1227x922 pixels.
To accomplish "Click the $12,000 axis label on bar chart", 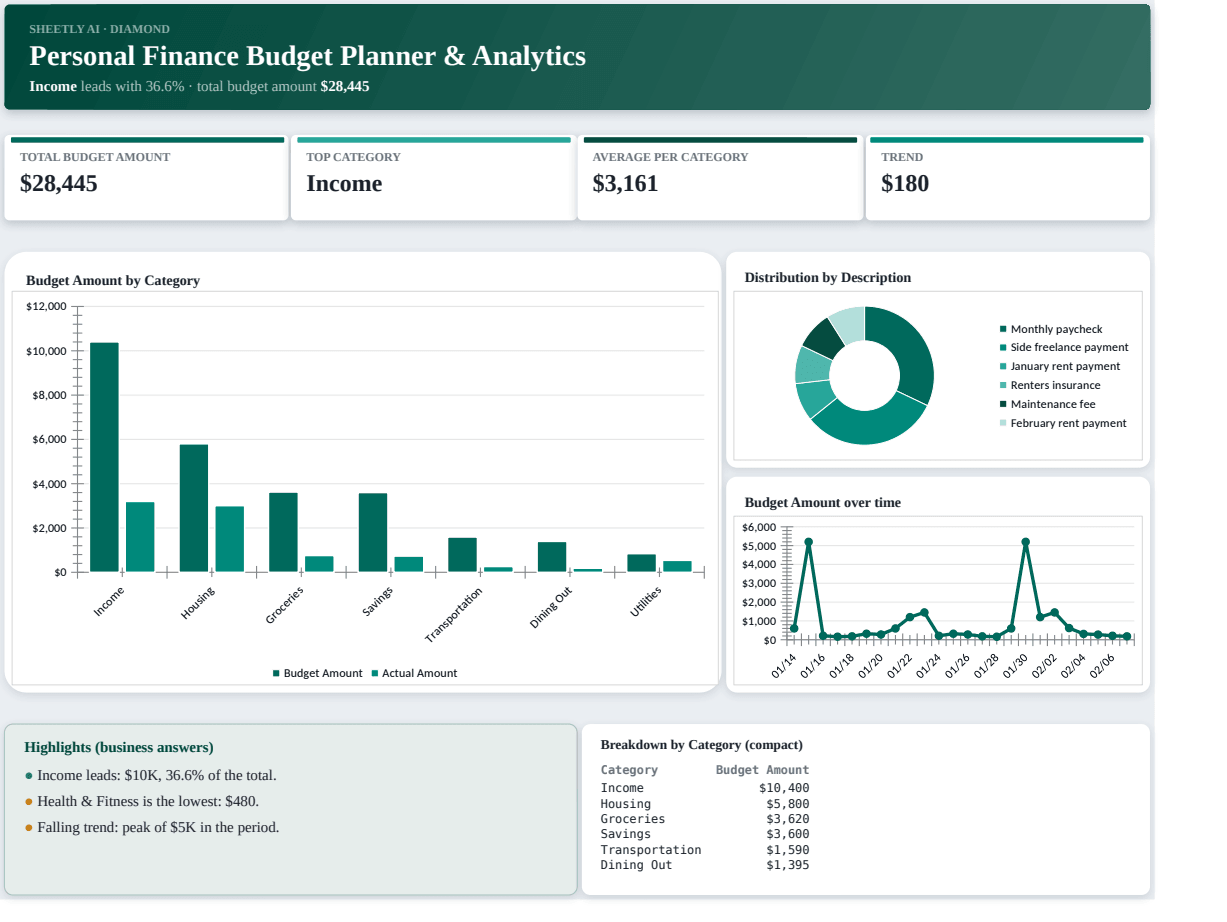I will (46, 306).
